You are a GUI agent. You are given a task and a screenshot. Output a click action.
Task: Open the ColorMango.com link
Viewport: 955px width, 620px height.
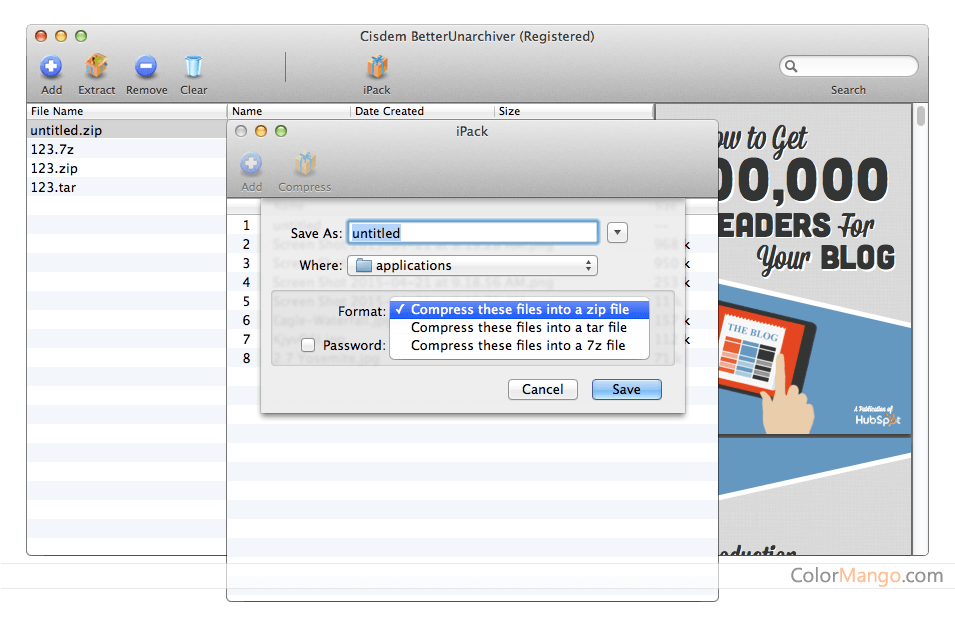866,577
